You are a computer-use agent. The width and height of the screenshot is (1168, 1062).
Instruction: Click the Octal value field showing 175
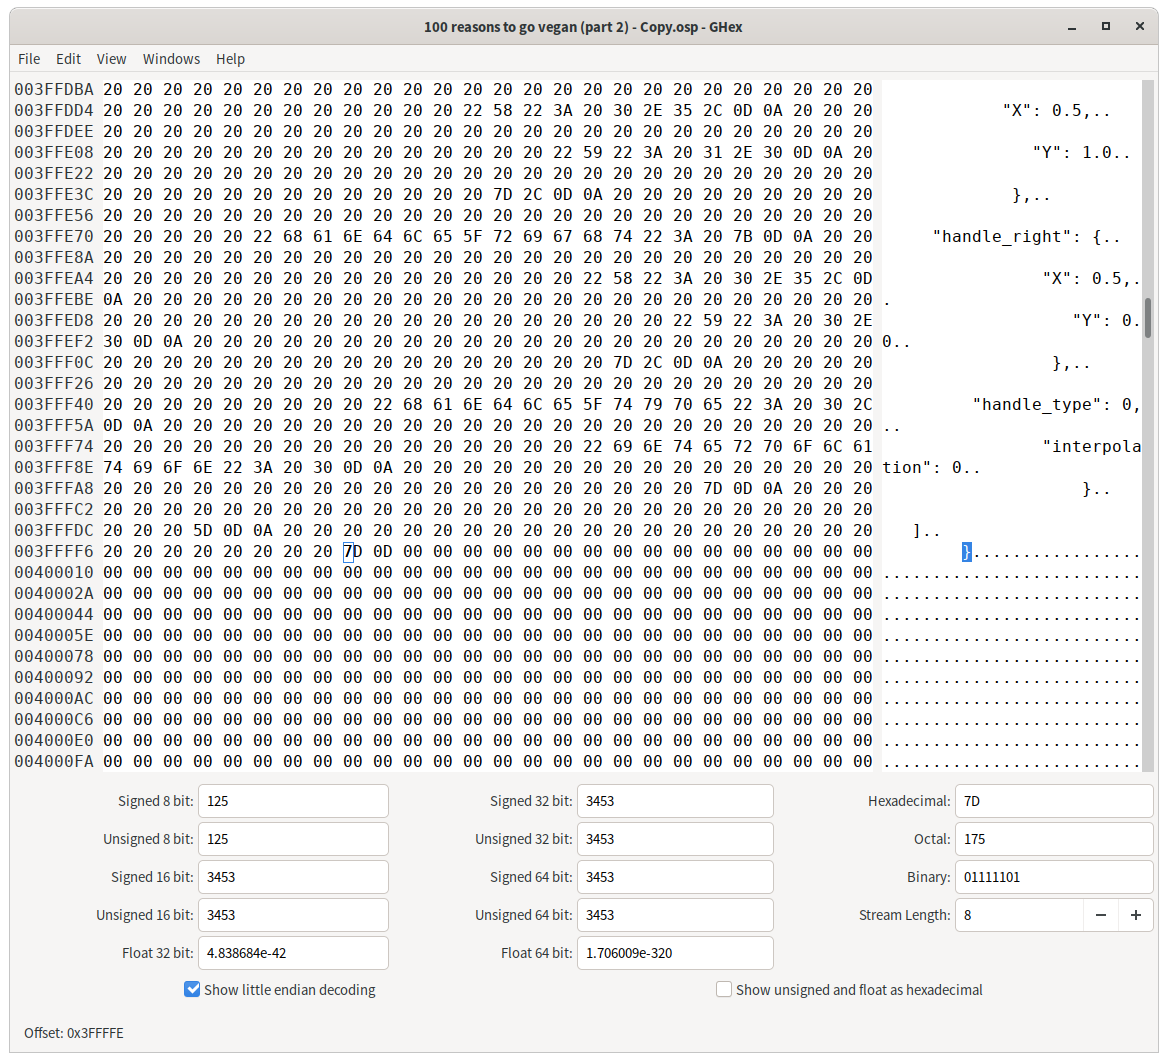[1053, 839]
